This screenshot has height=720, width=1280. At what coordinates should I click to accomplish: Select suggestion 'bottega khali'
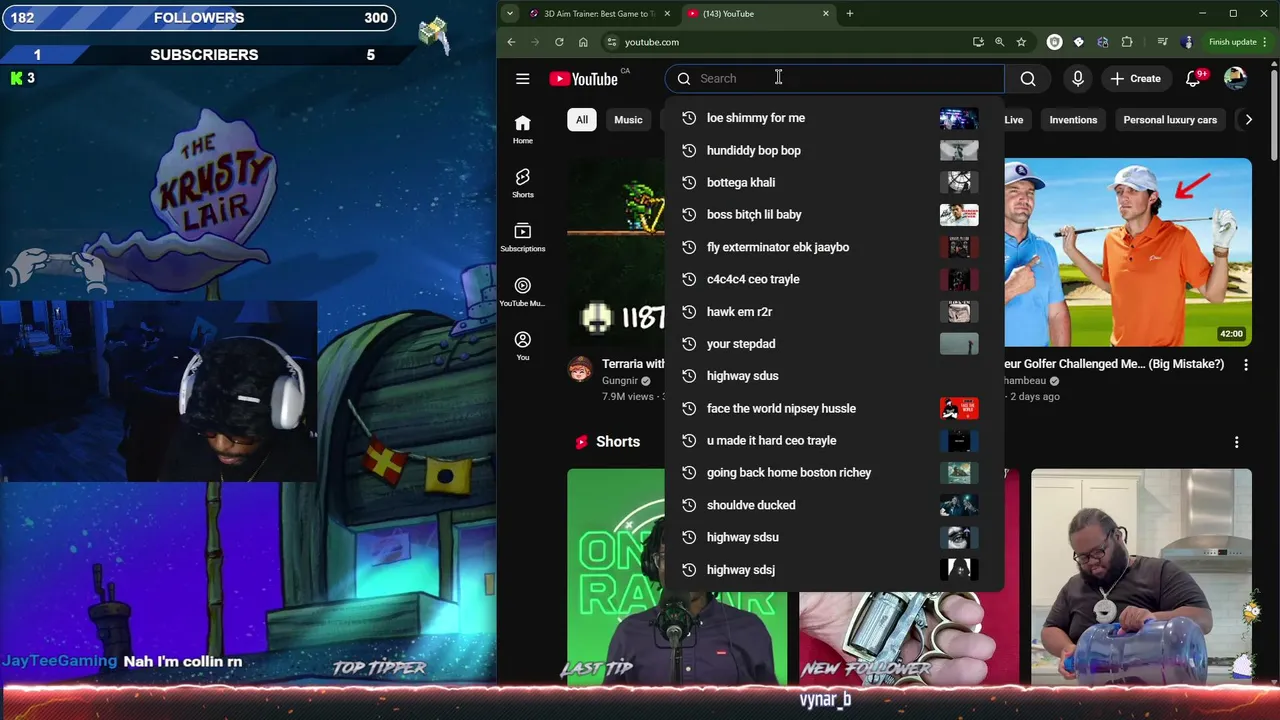point(833,182)
